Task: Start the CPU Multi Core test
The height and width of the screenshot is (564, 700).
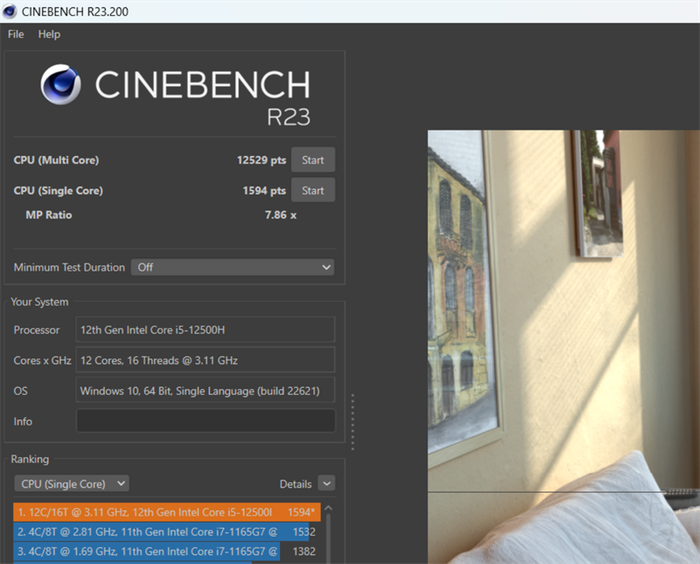Action: [313, 160]
